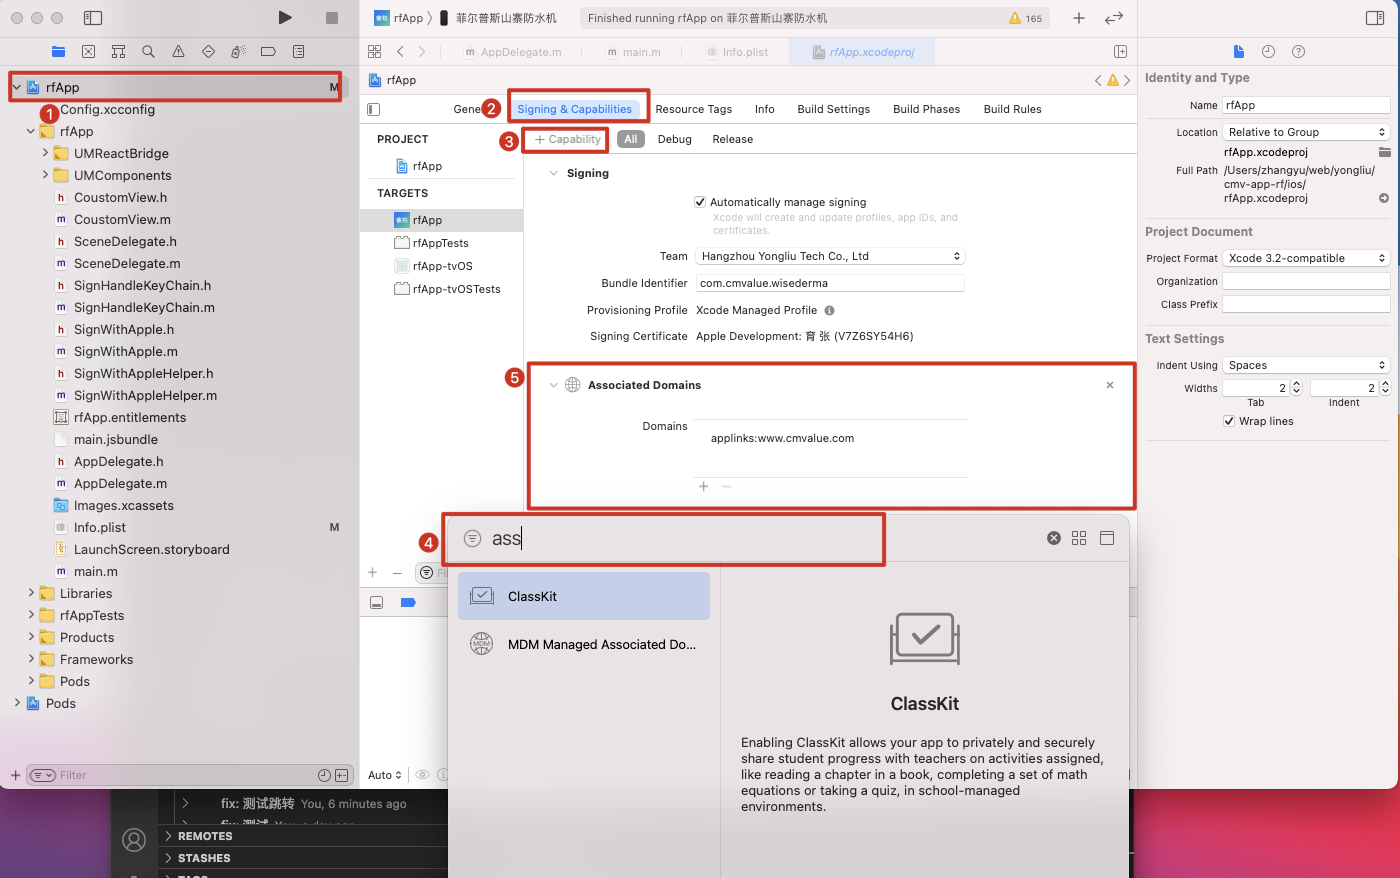
Task: Open the Find navigator magnifier
Action: click(148, 52)
